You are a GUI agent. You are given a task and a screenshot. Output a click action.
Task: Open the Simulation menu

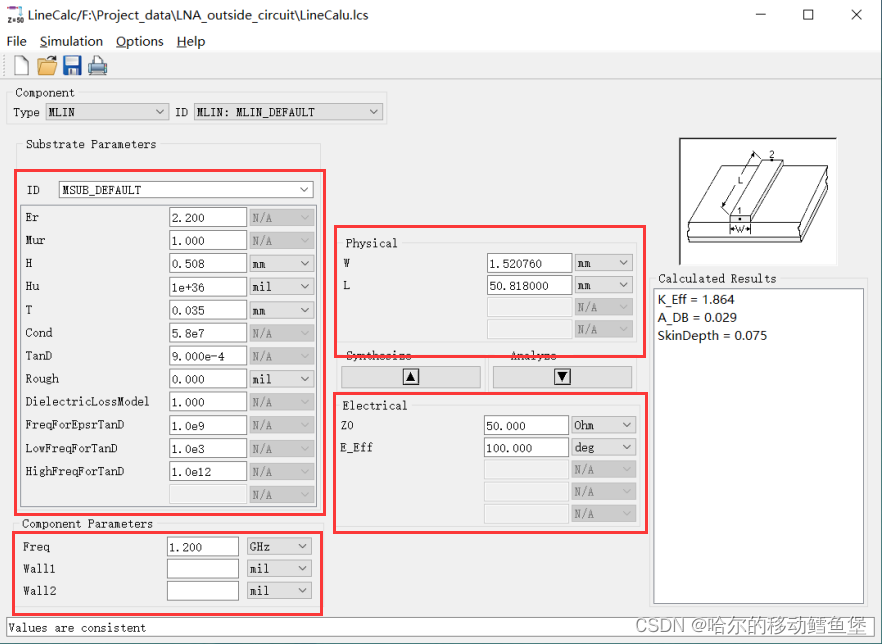71,41
